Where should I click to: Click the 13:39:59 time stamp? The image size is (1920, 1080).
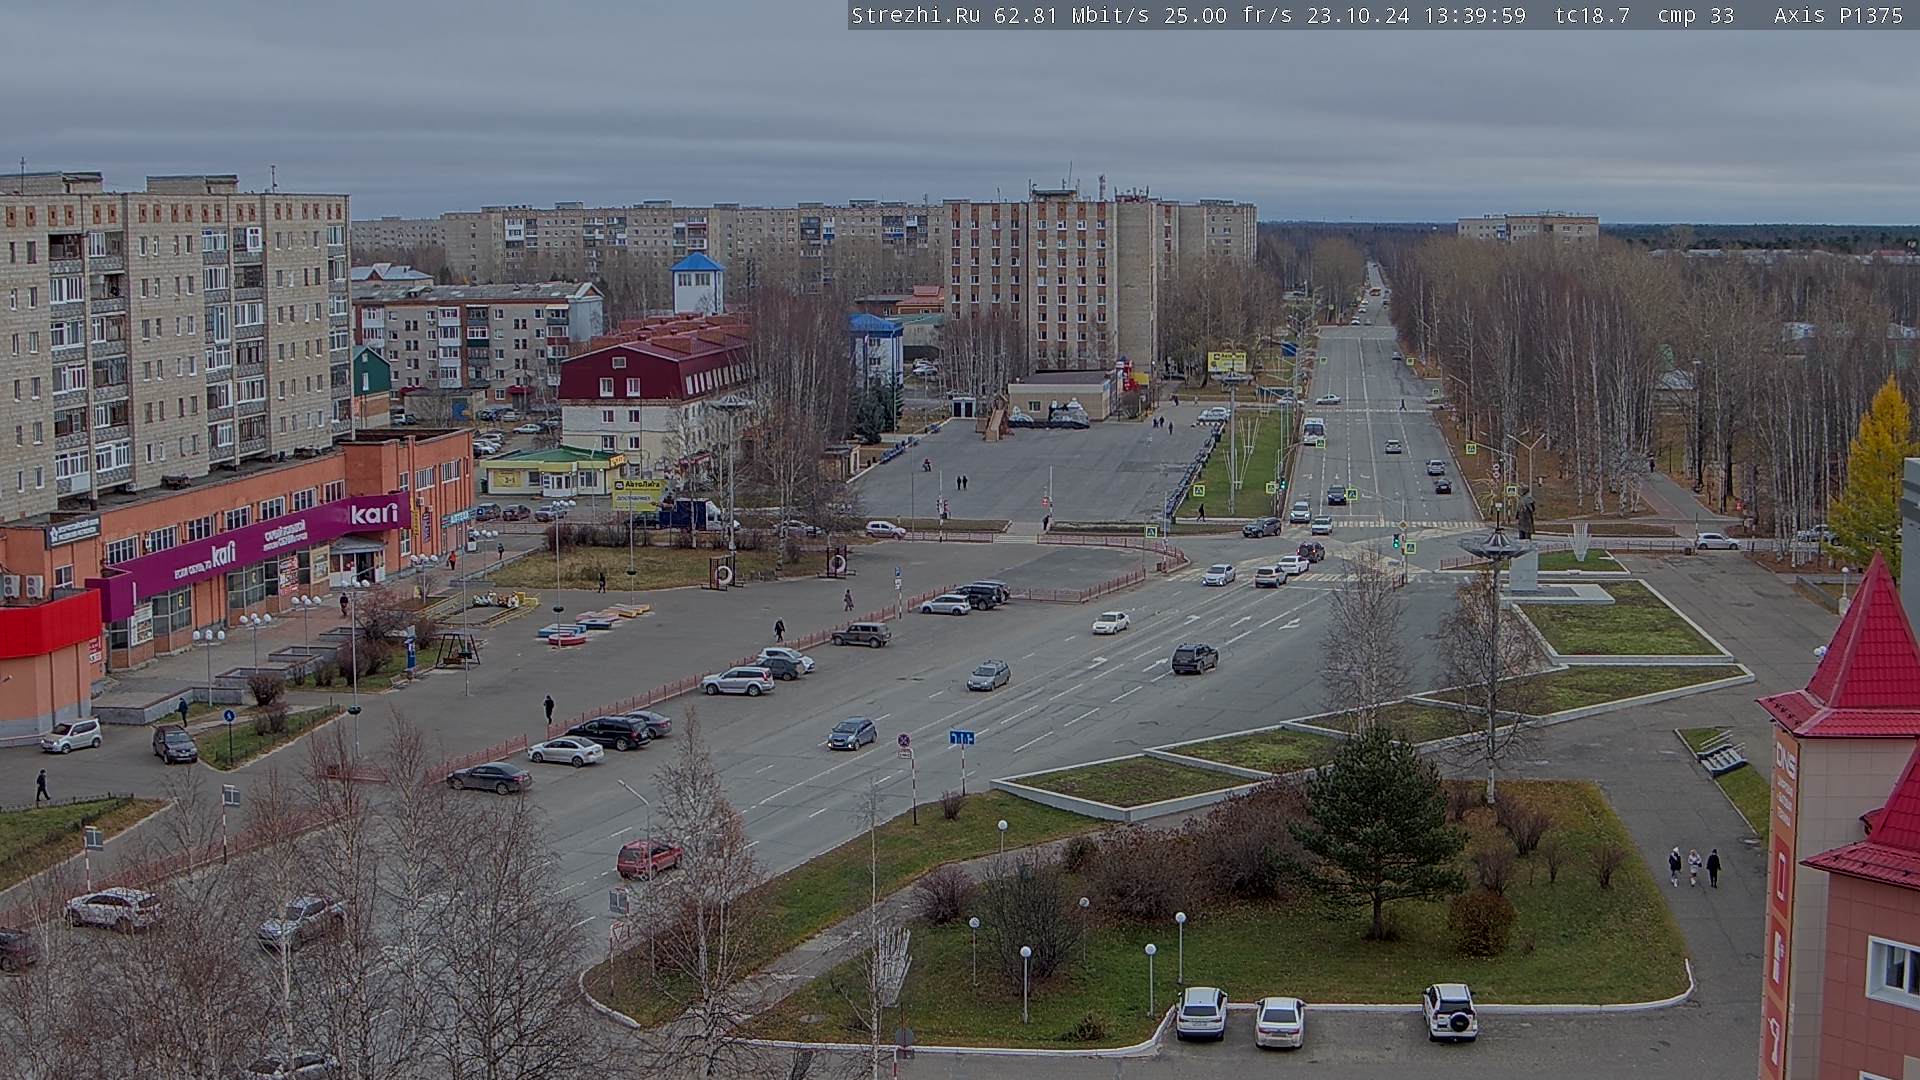[x=1473, y=15]
